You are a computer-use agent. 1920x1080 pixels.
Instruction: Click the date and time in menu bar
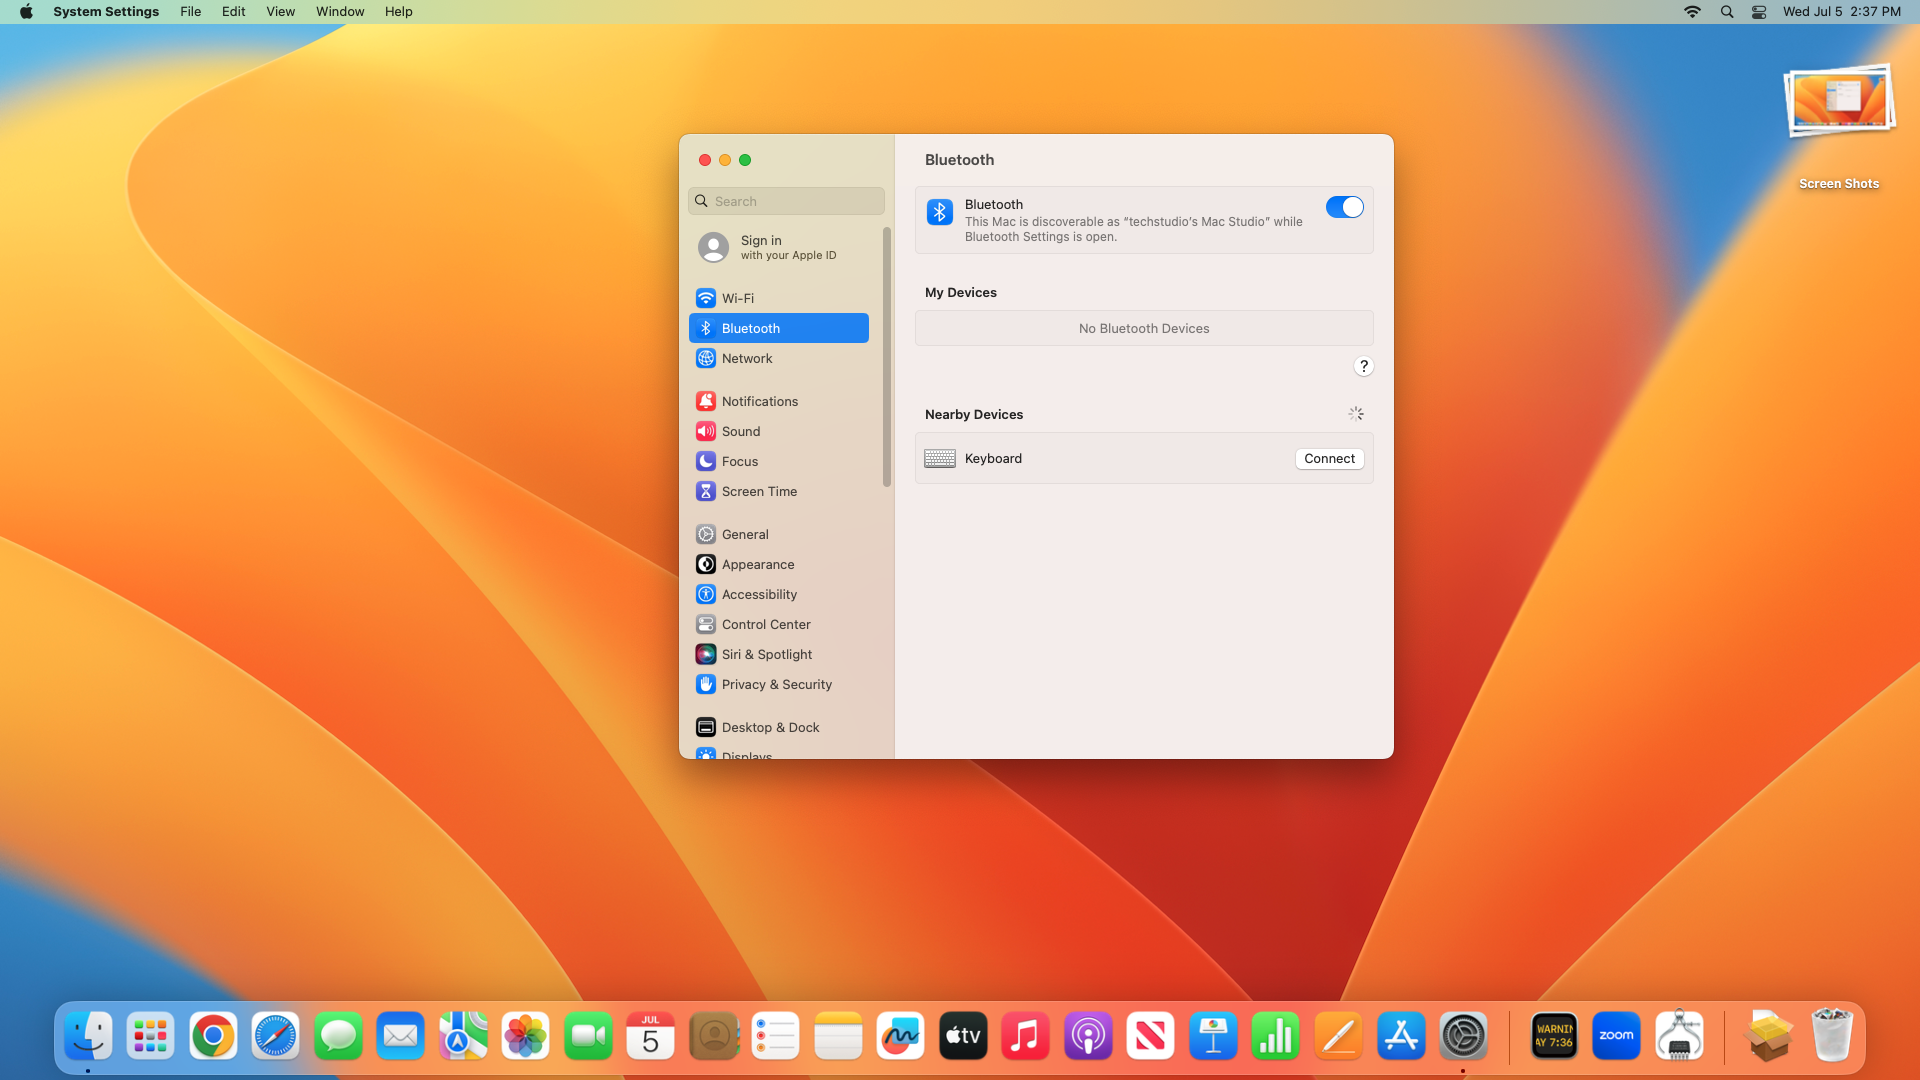coord(1841,12)
